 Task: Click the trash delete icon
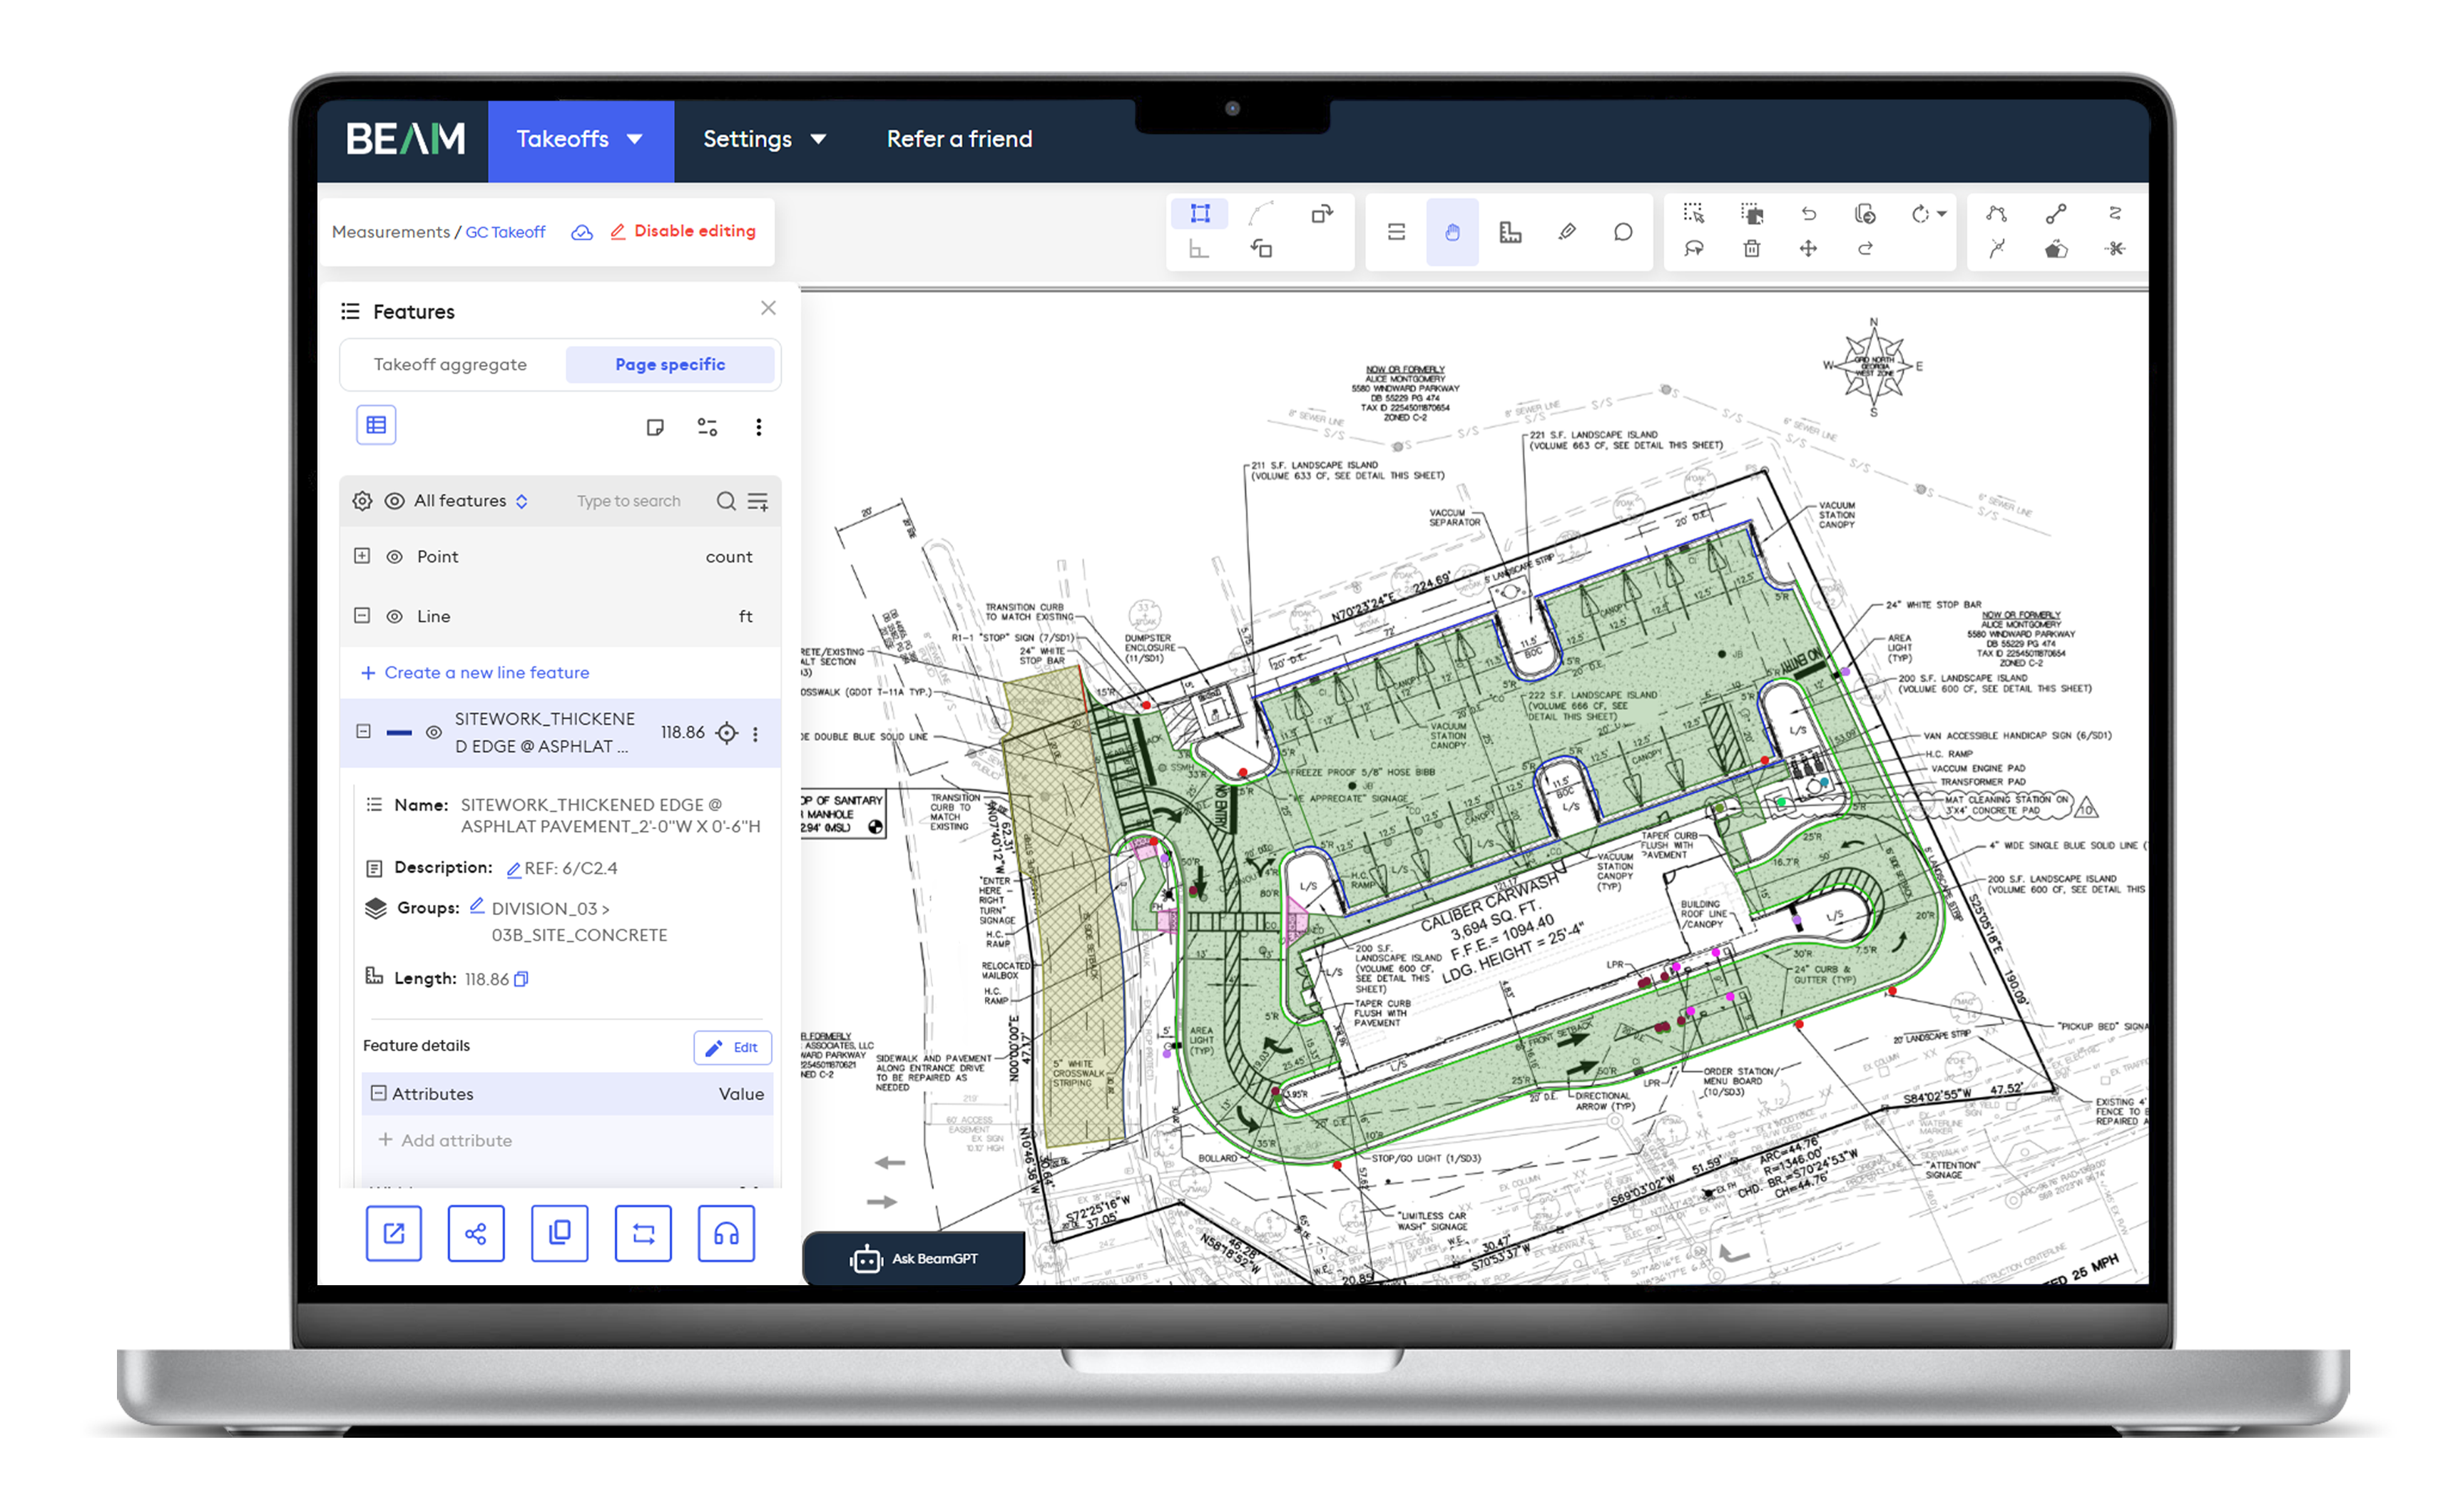point(1751,249)
